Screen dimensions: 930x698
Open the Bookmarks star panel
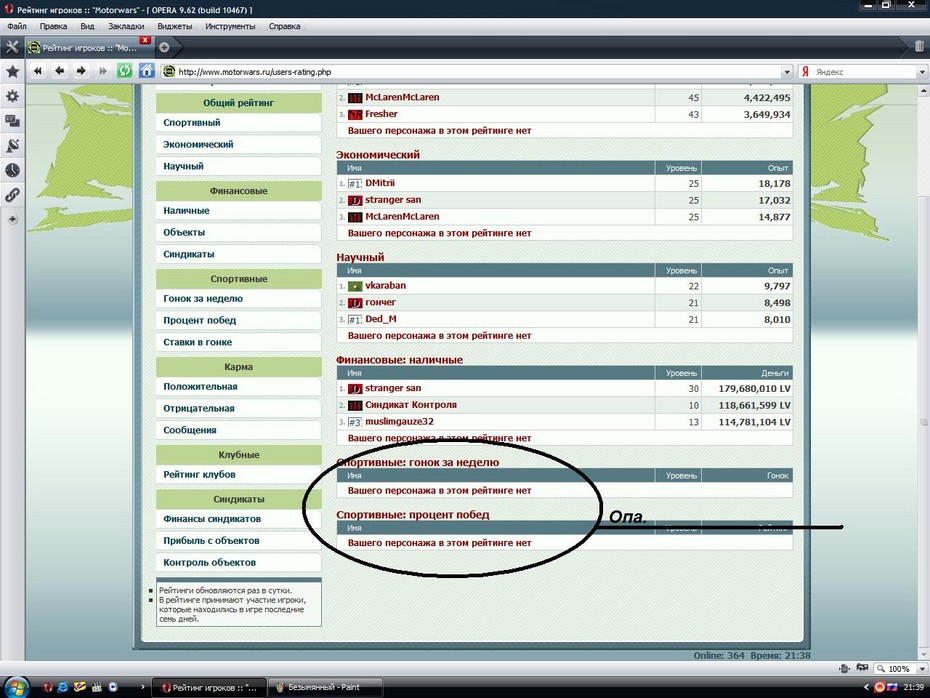pyautogui.click(x=12, y=72)
